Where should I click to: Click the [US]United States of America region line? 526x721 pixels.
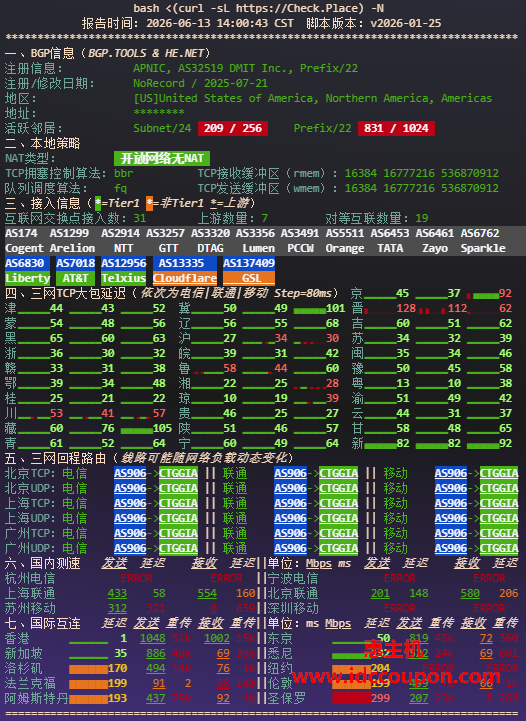point(313,98)
